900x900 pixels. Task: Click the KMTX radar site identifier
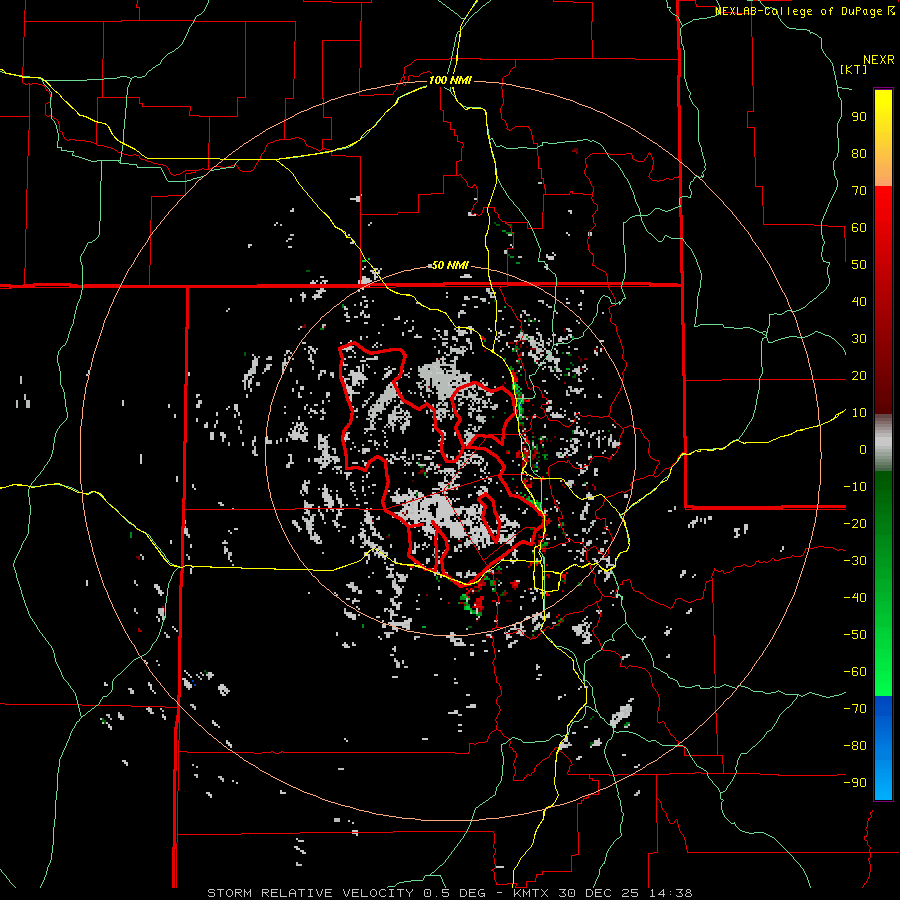tap(532, 893)
